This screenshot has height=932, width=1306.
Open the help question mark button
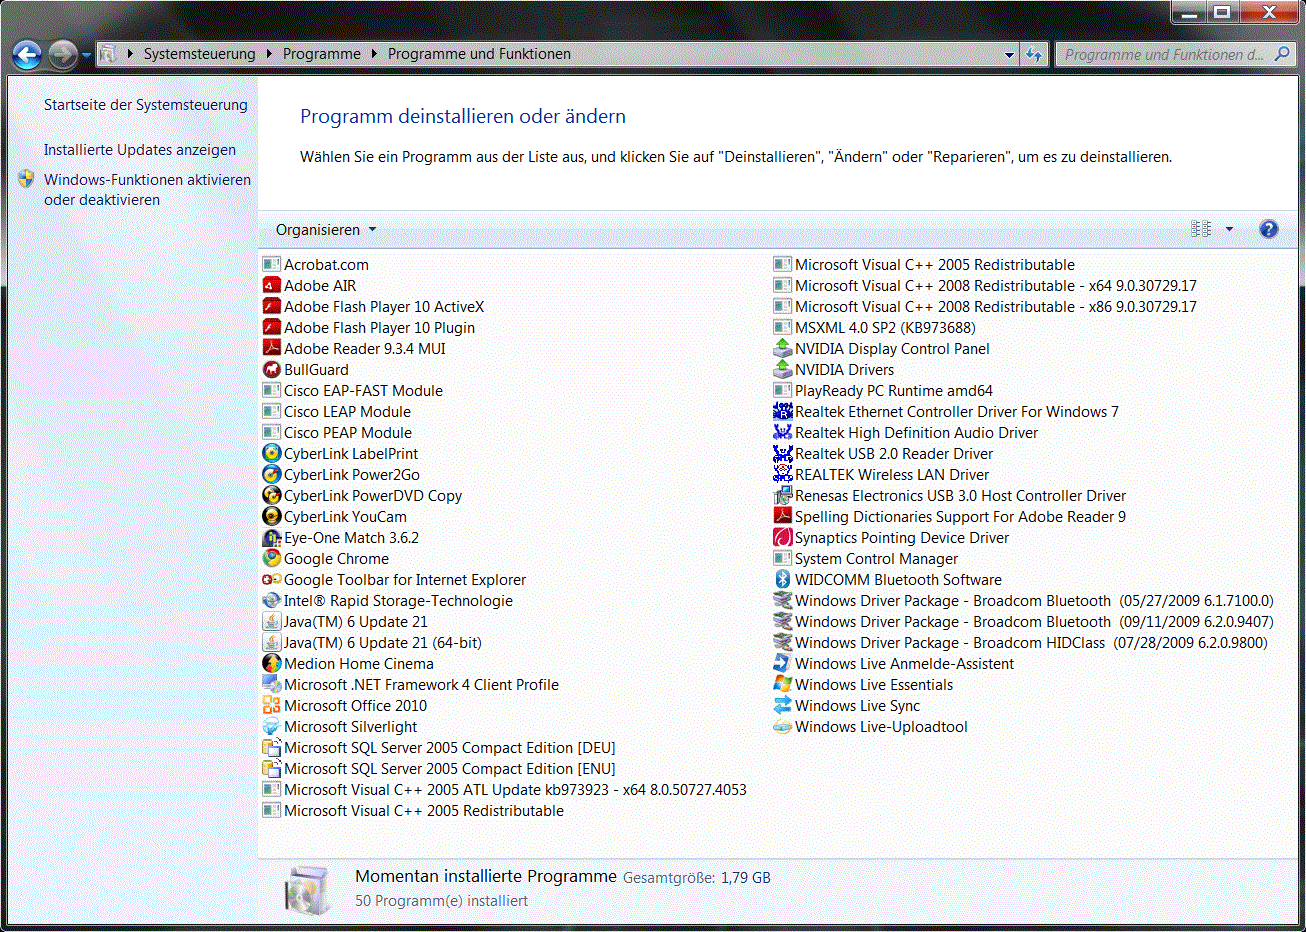coord(1268,229)
